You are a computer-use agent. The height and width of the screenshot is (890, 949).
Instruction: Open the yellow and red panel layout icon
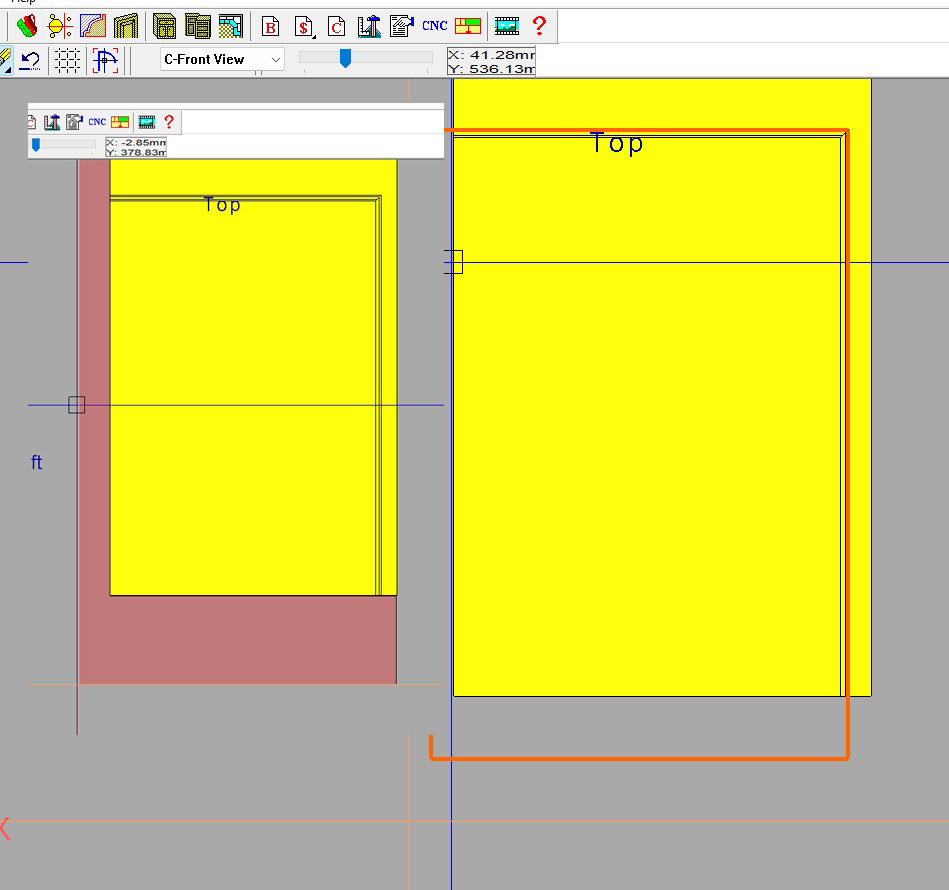[468, 25]
